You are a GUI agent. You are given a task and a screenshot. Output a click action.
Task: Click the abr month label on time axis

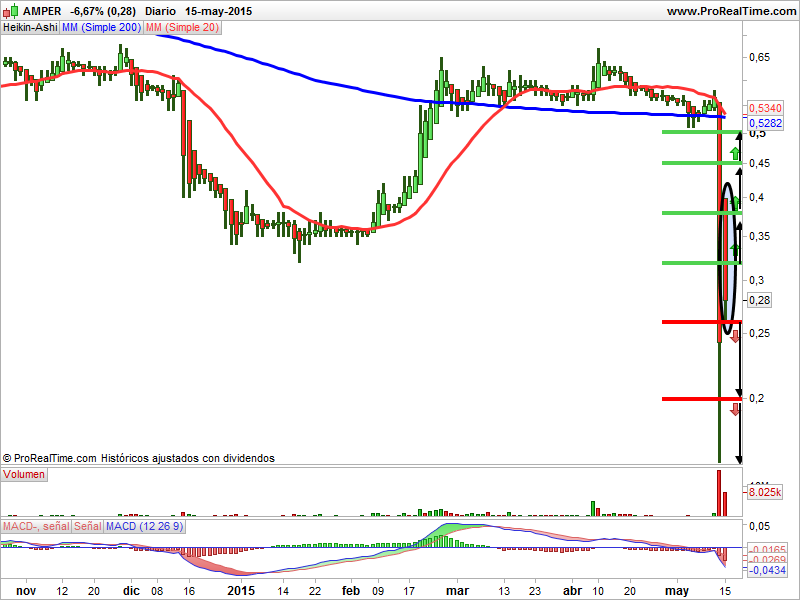pyautogui.click(x=572, y=591)
